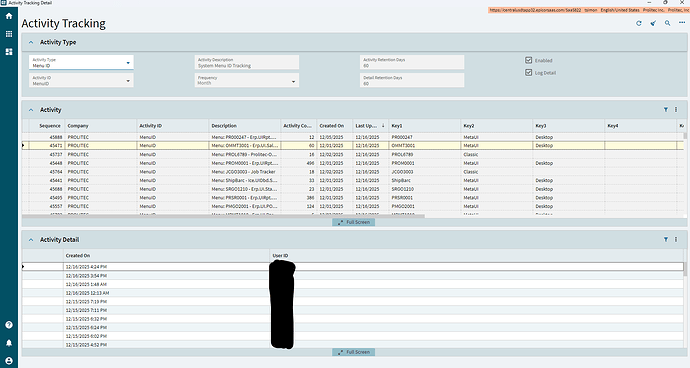690x368 pixels.
Task: Select the row with sequence 45557
Action: (x=353, y=206)
